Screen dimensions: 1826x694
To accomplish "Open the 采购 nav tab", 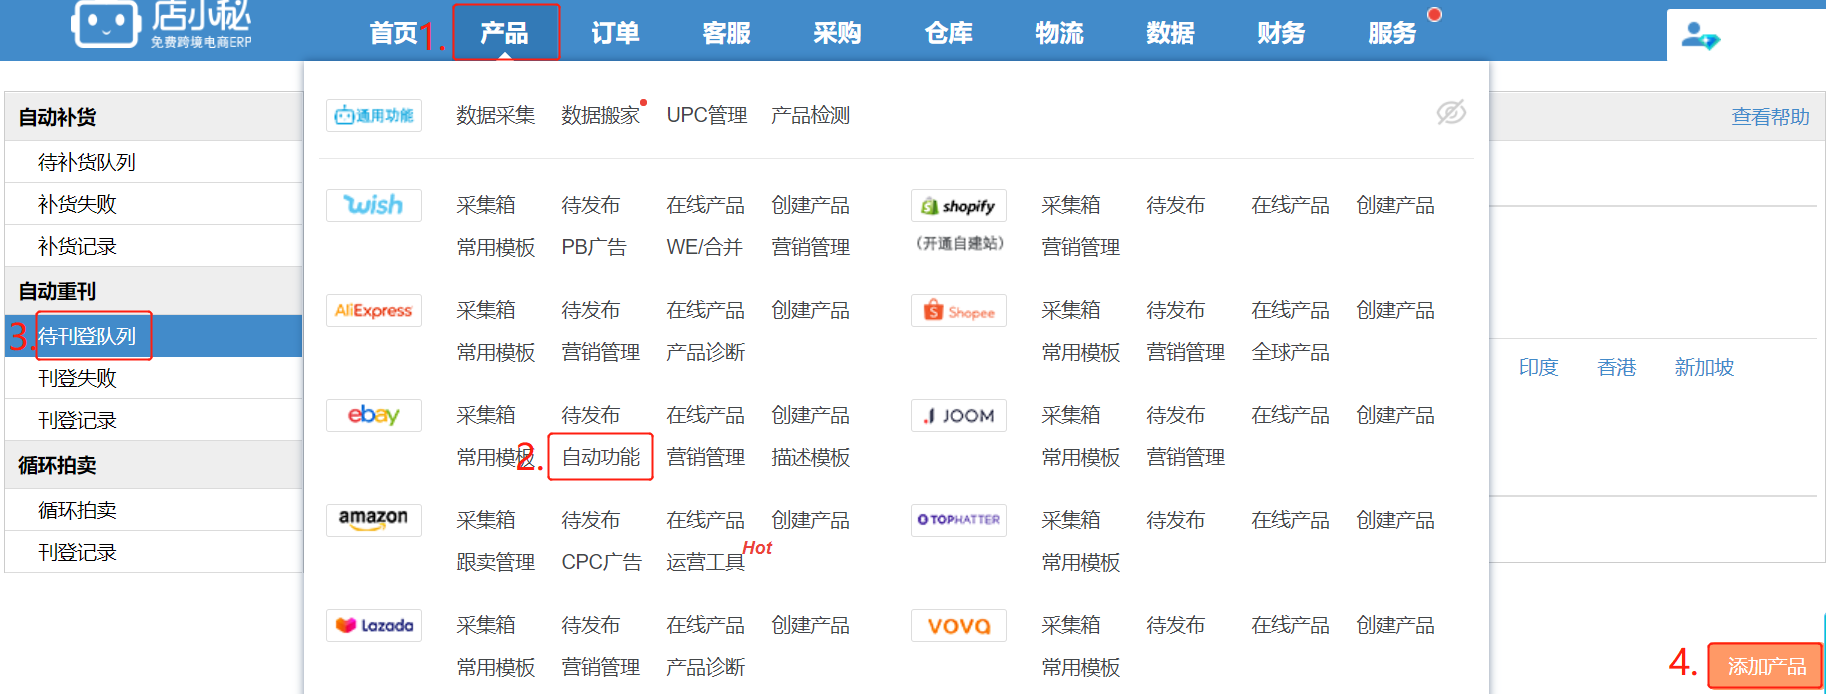I will [x=837, y=33].
